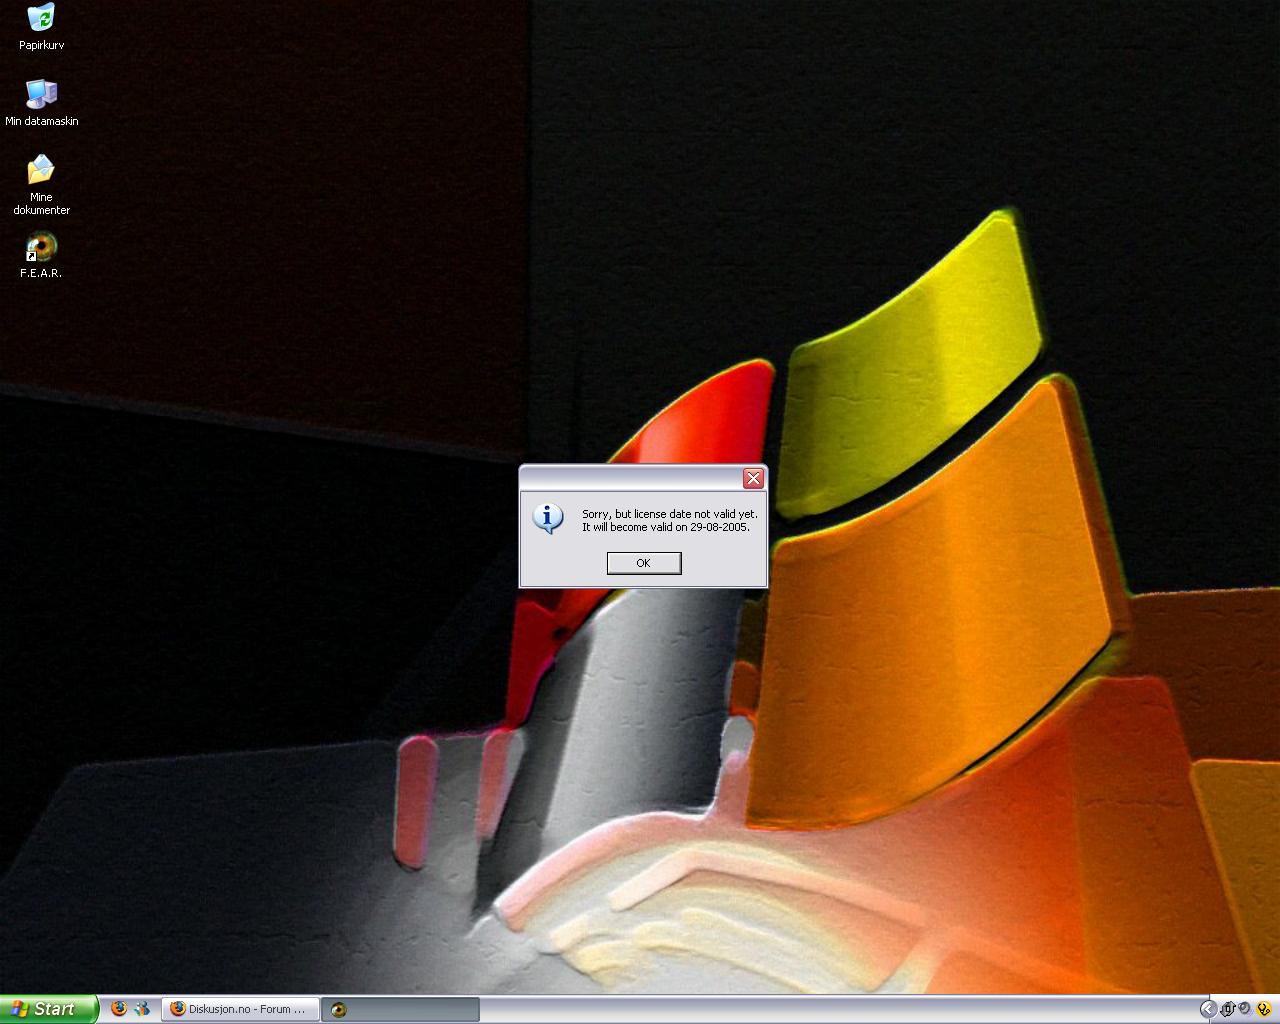The height and width of the screenshot is (1024, 1280).
Task: Close the license date dialog
Action: pos(753,478)
